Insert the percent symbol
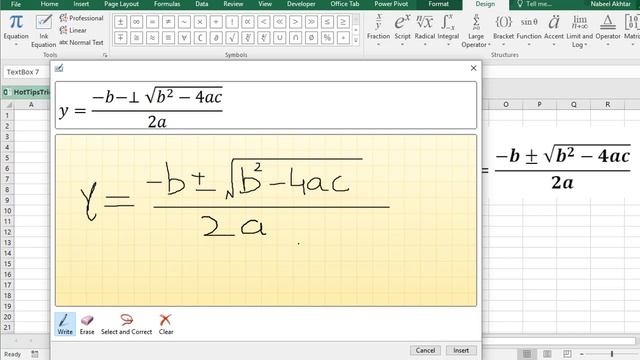Viewport: 640px width, 360px height. coord(327,38)
